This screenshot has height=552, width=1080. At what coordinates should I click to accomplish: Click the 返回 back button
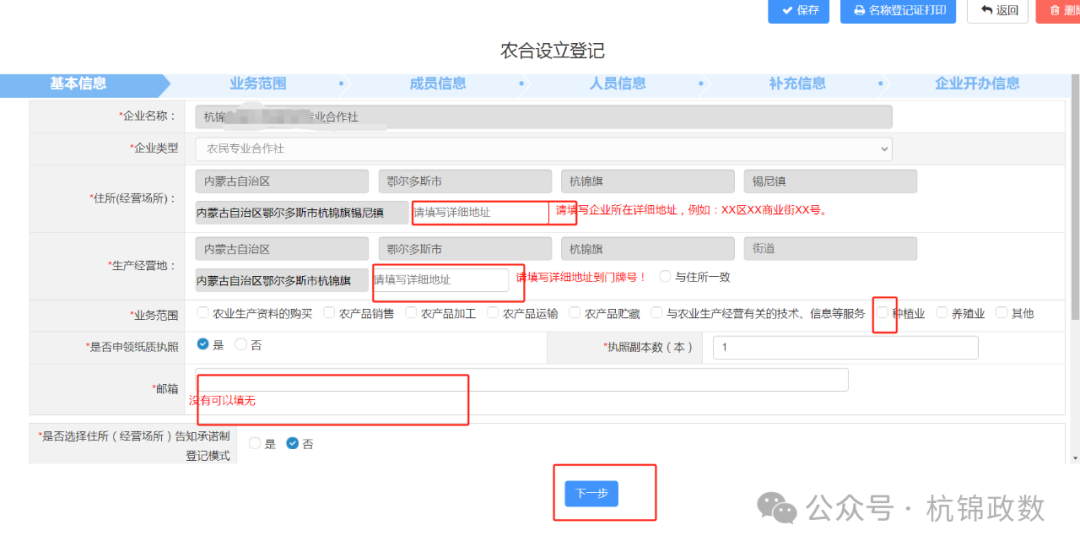997,11
